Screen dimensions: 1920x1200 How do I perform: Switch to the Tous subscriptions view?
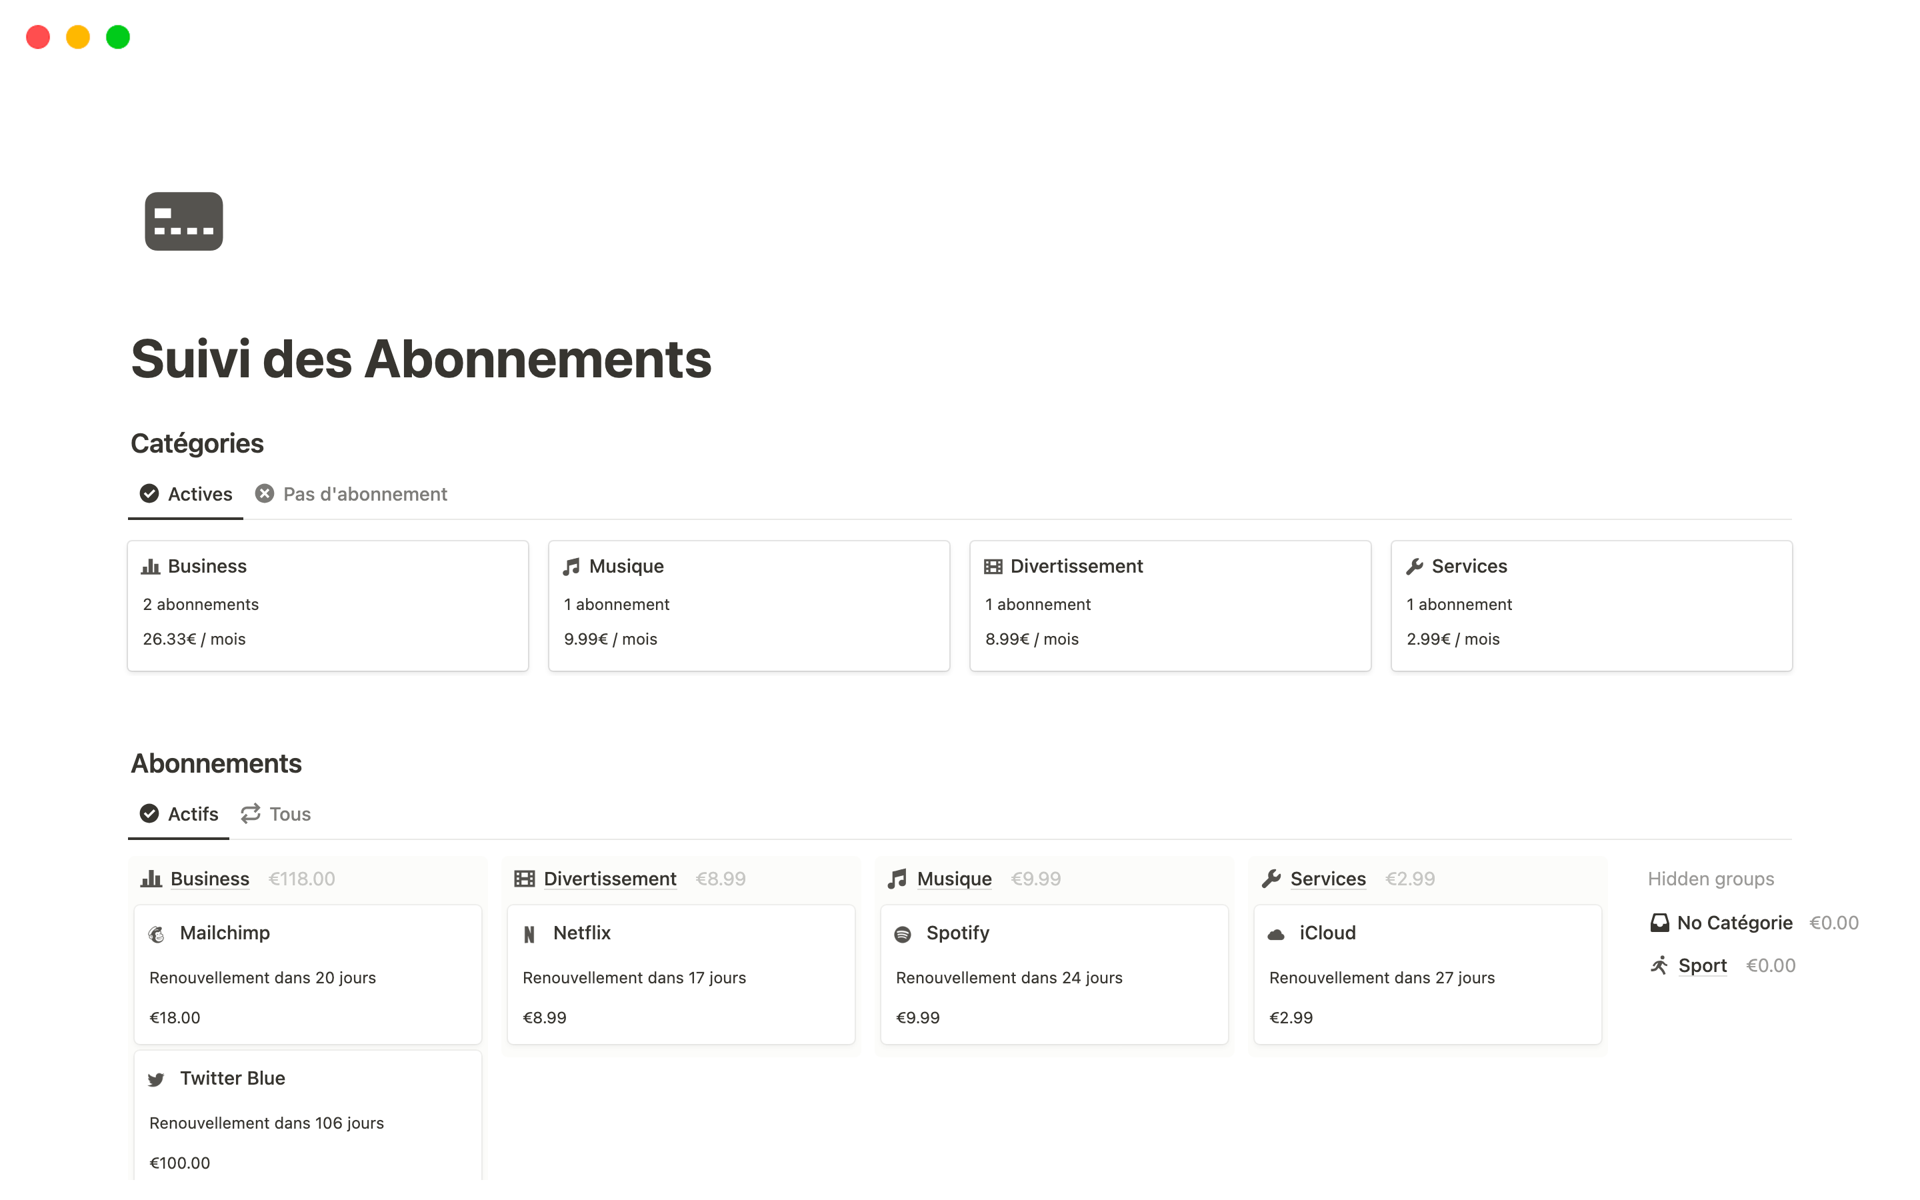[x=277, y=814]
